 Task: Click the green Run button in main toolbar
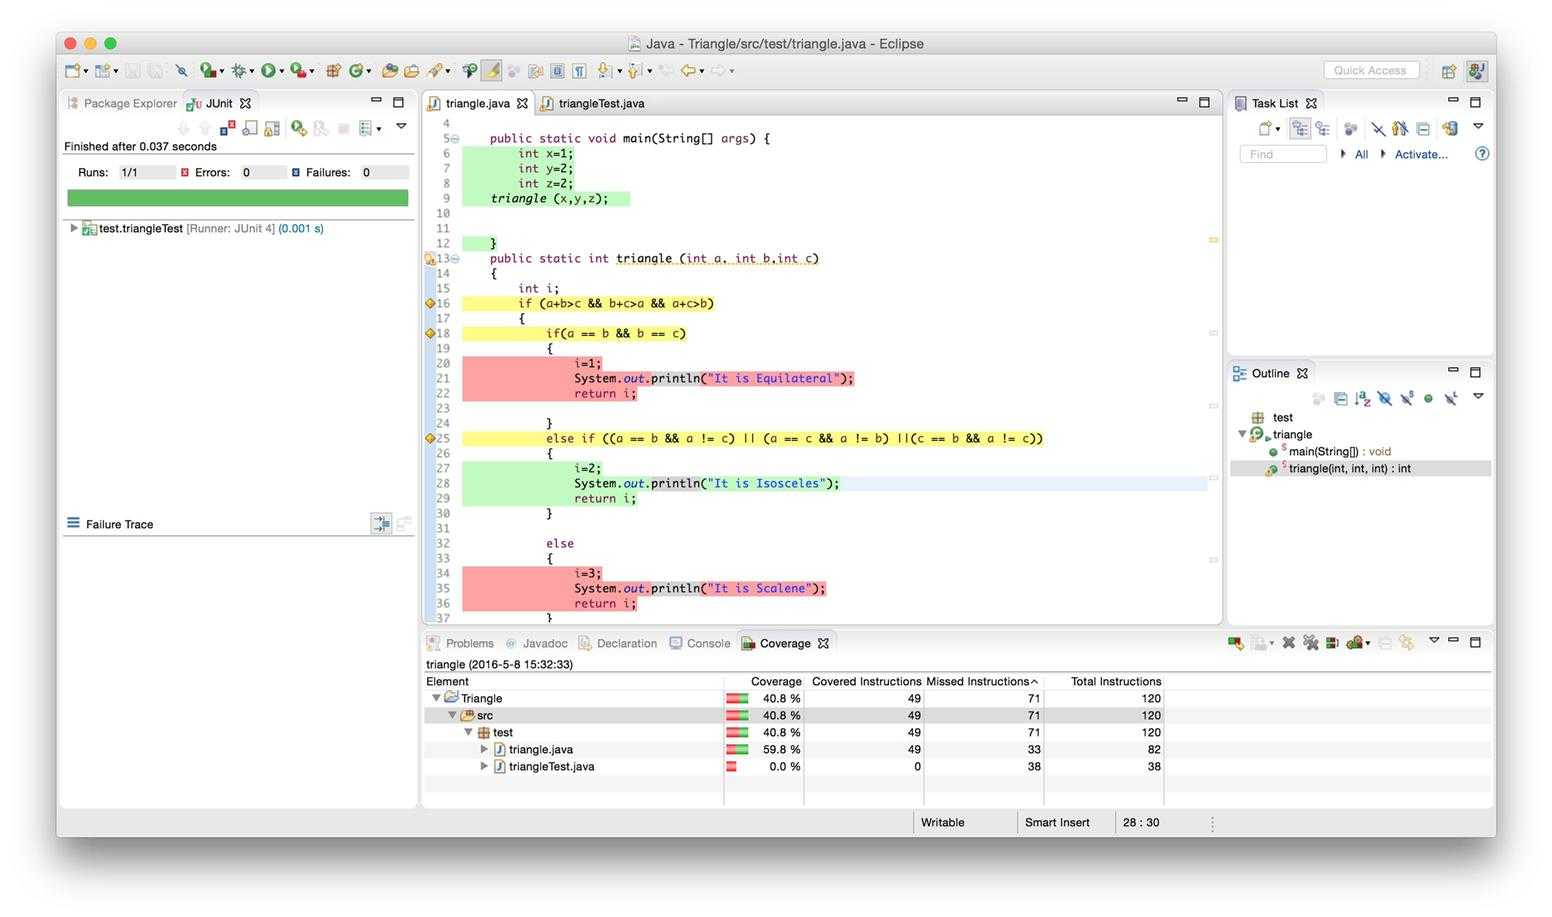click(x=267, y=70)
